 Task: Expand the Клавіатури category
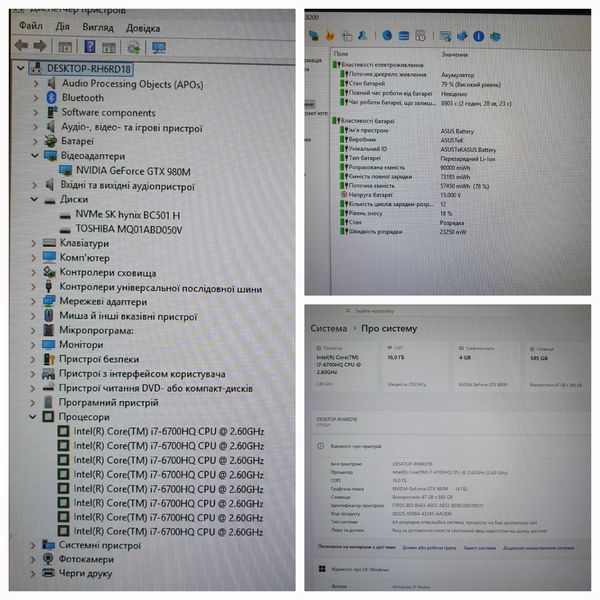point(34,243)
